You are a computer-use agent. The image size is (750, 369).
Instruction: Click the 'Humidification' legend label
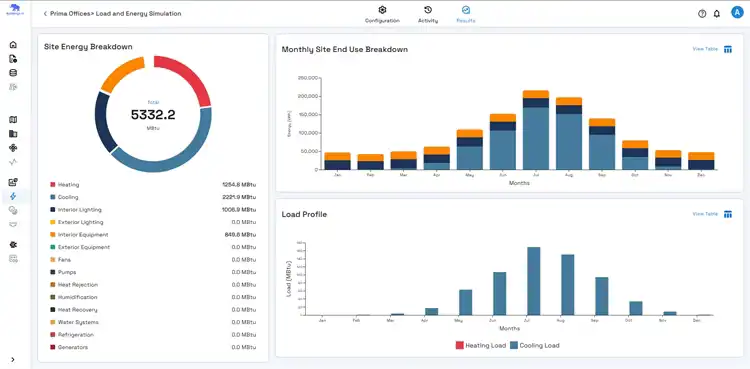(x=77, y=297)
